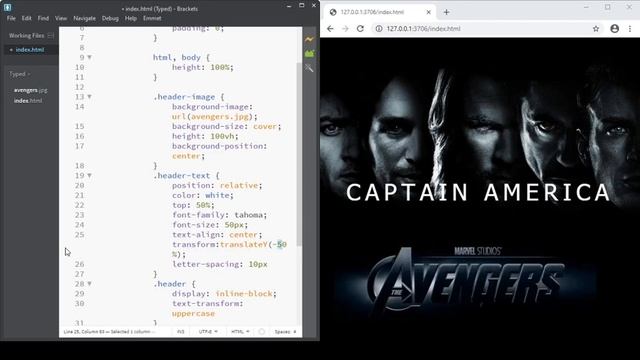Click the Chrome address bar URL
Screen dimensions: 640x360
click(424, 29)
